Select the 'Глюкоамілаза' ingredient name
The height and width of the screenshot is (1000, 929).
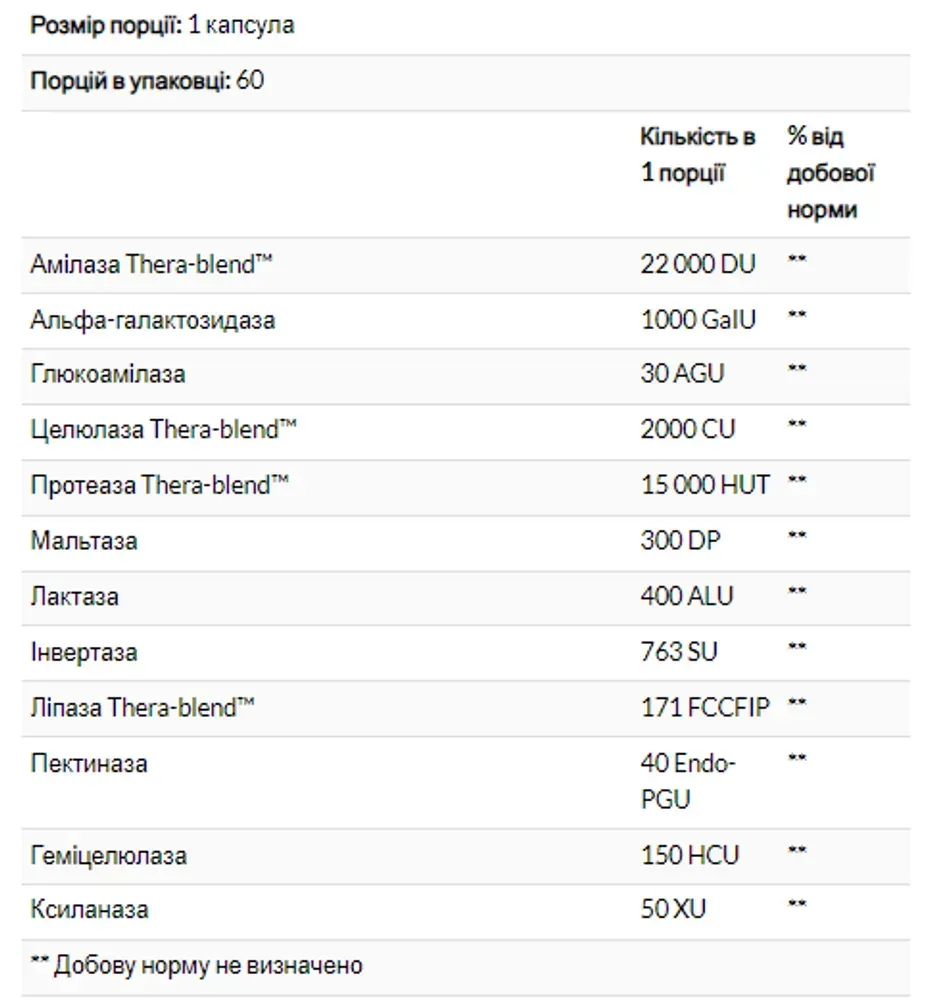coord(108,374)
